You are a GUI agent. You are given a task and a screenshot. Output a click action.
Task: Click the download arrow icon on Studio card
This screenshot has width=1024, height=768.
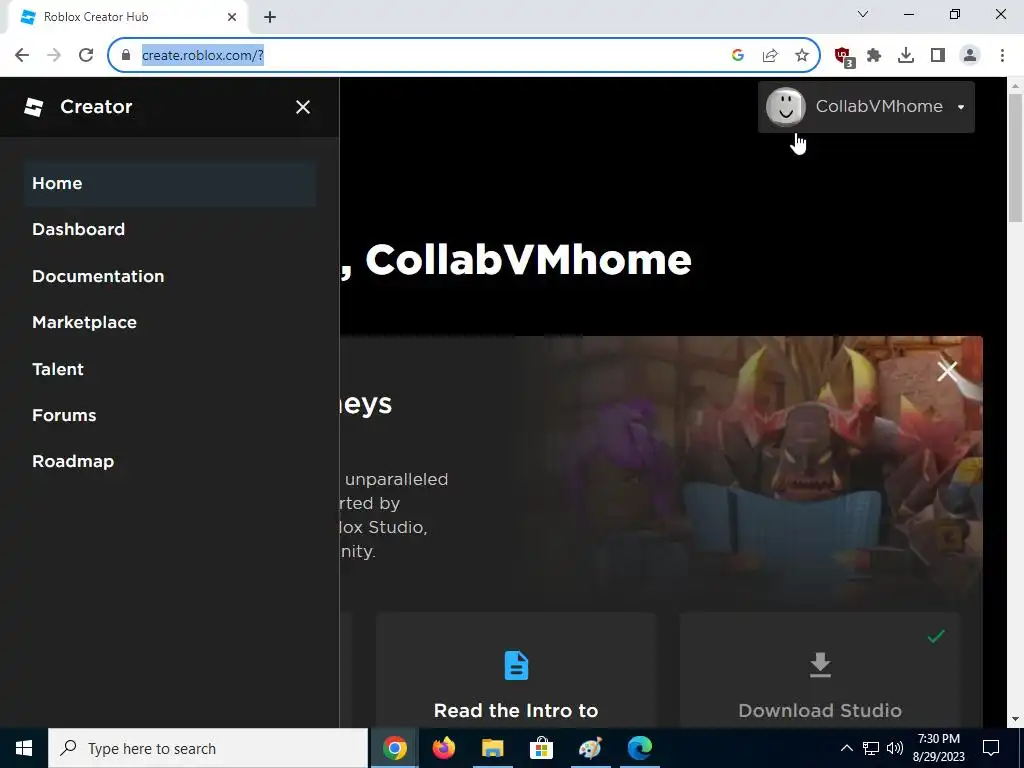coord(820,665)
